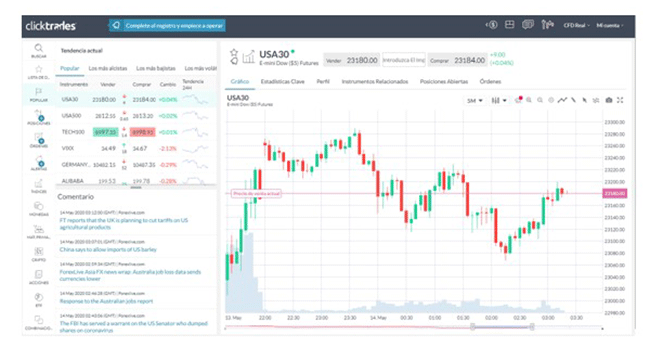The width and height of the screenshot is (650, 360).
Task: Switch to Estadísticas Clave tab
Action: (282, 82)
